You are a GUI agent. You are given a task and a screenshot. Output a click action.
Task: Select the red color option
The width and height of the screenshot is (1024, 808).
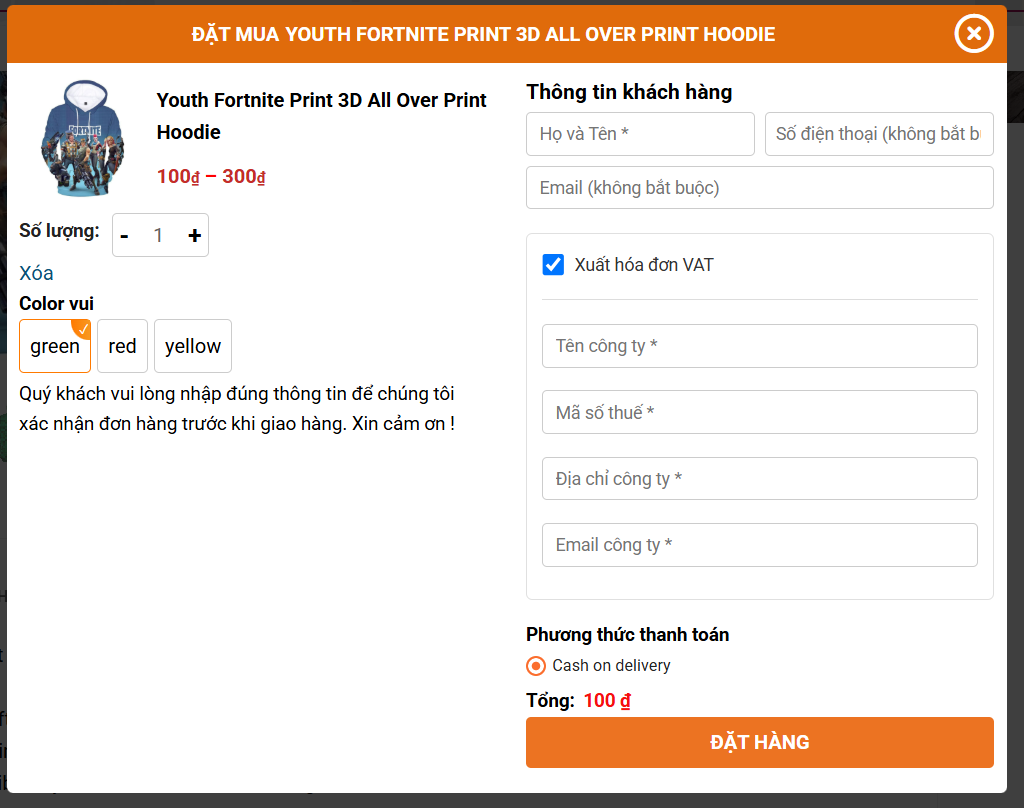(122, 346)
